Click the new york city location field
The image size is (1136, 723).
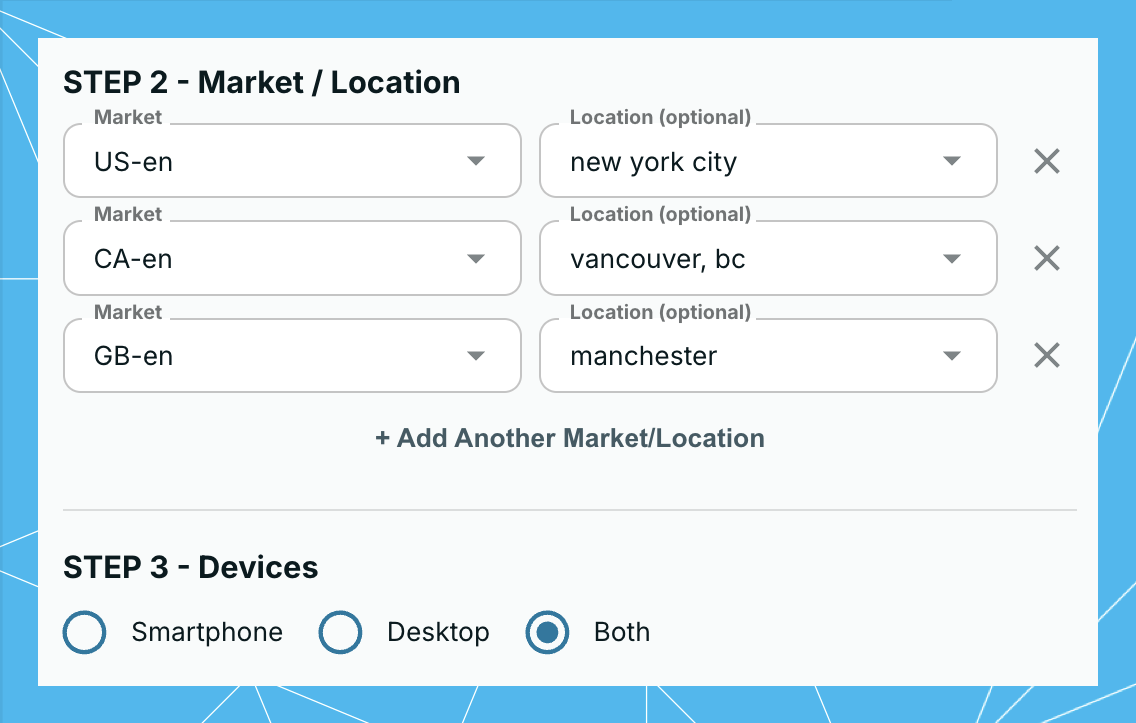[768, 161]
